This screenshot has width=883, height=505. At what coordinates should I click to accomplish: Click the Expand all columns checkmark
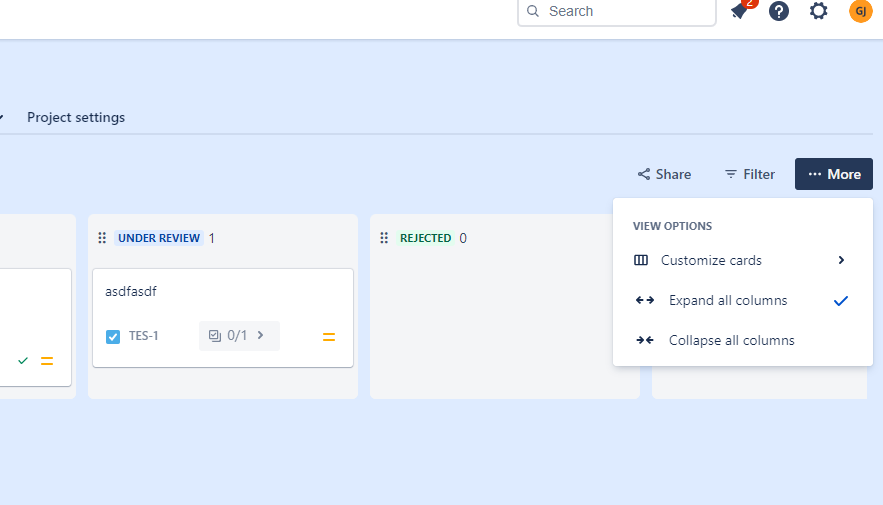click(x=841, y=301)
